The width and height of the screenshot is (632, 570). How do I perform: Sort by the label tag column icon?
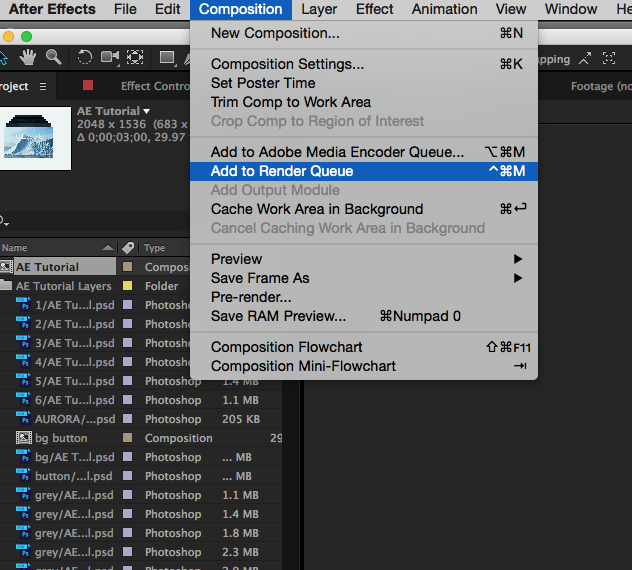point(128,248)
